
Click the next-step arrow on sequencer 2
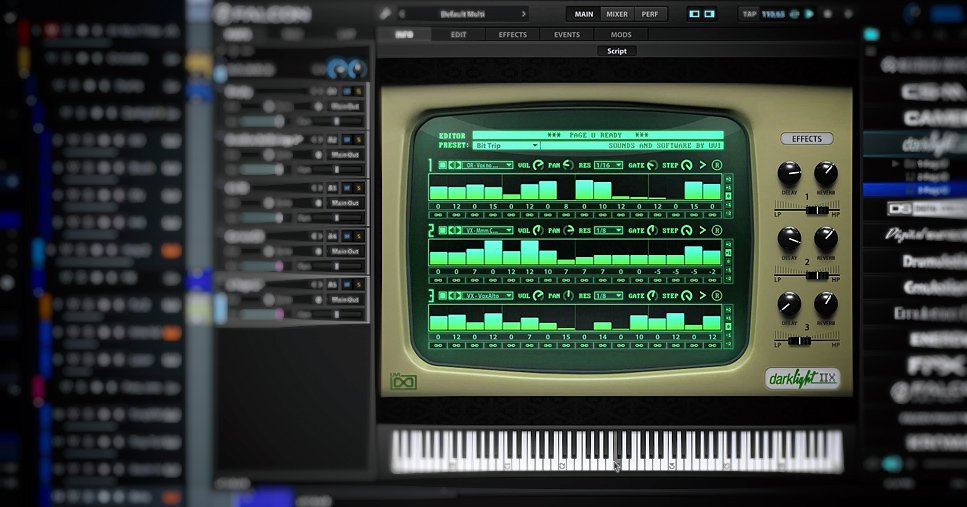coord(702,230)
